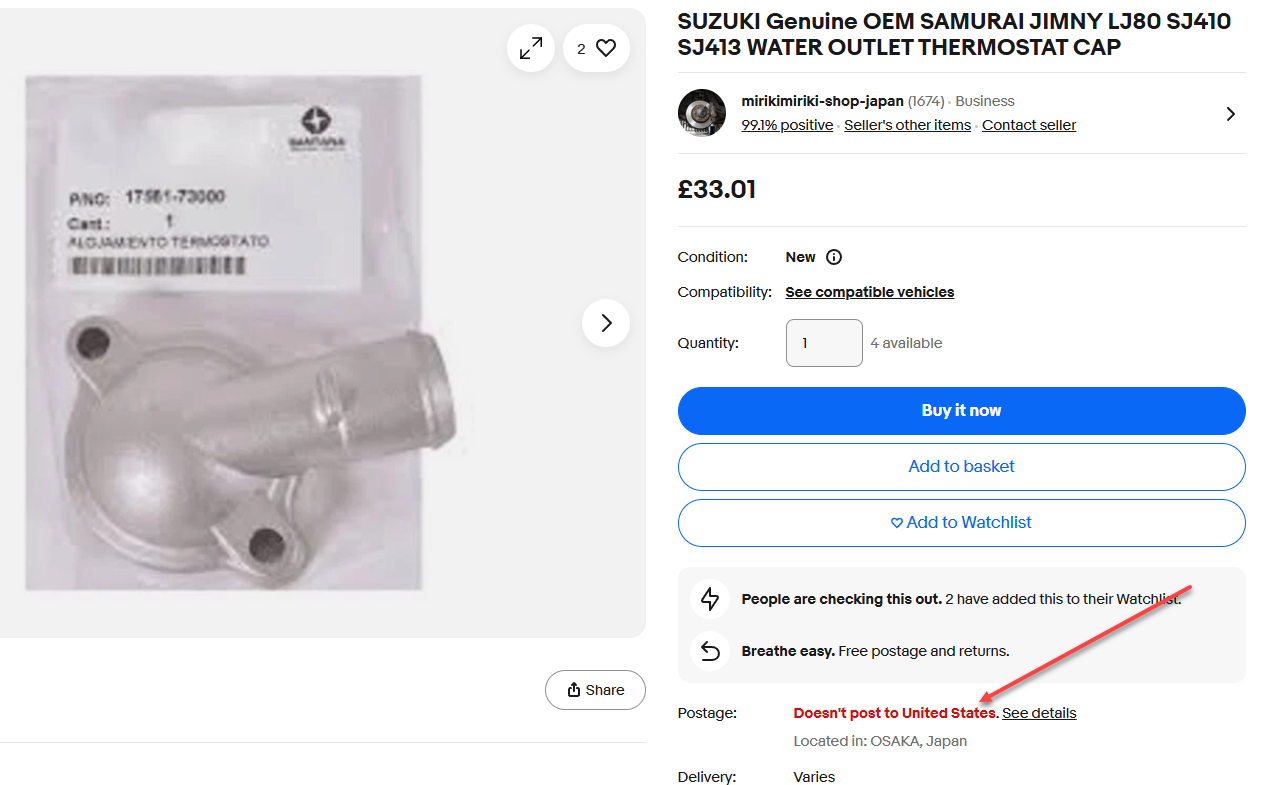Click the heart icon to favorite the item

tap(605, 48)
